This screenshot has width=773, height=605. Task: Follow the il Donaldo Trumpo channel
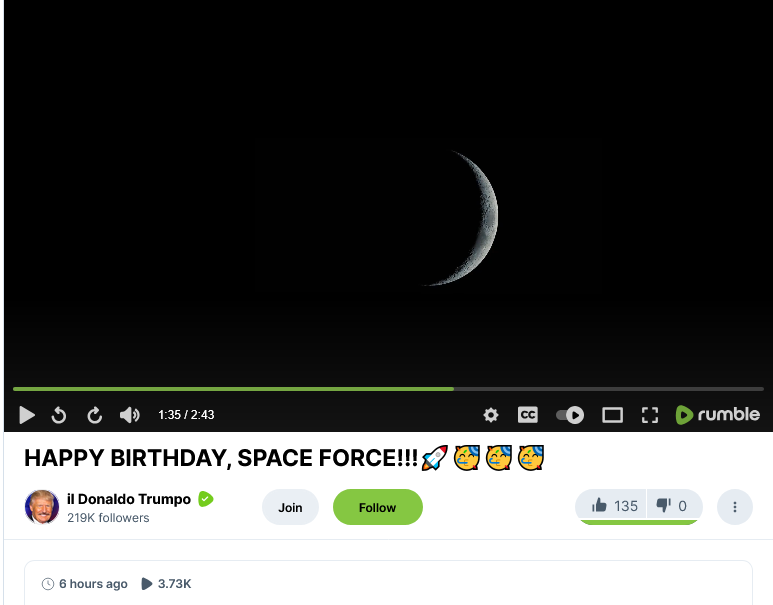click(x=378, y=507)
